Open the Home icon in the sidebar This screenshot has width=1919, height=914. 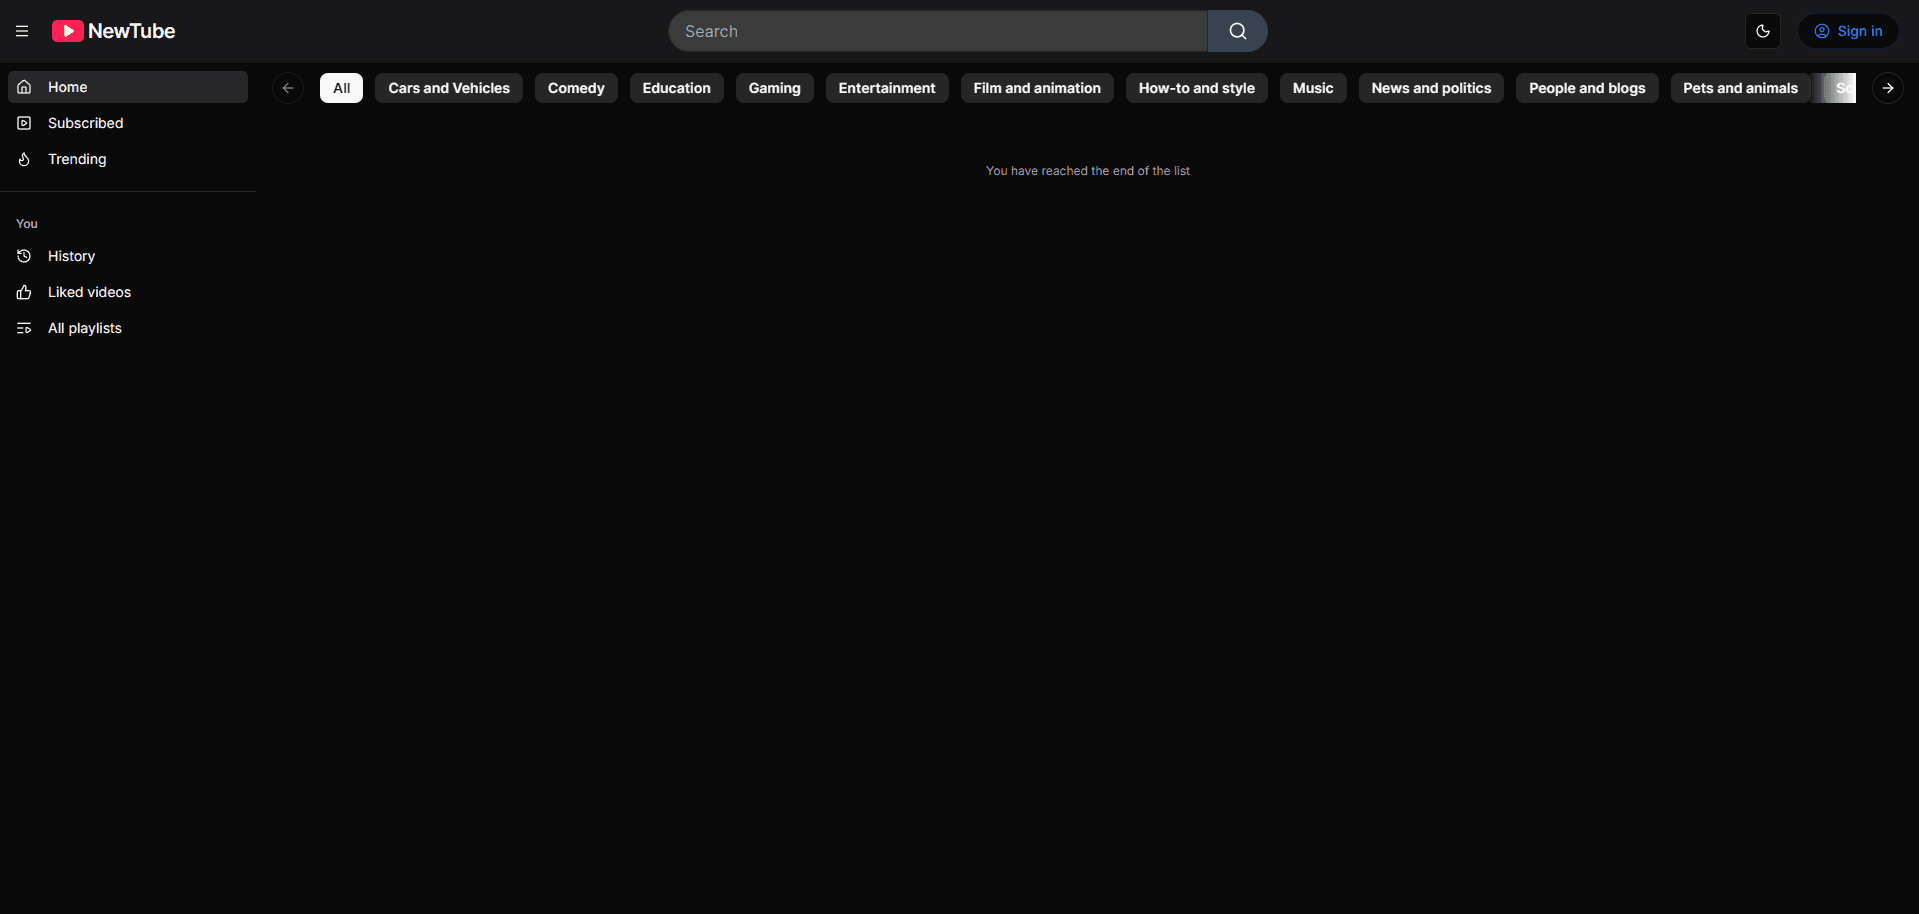click(23, 87)
